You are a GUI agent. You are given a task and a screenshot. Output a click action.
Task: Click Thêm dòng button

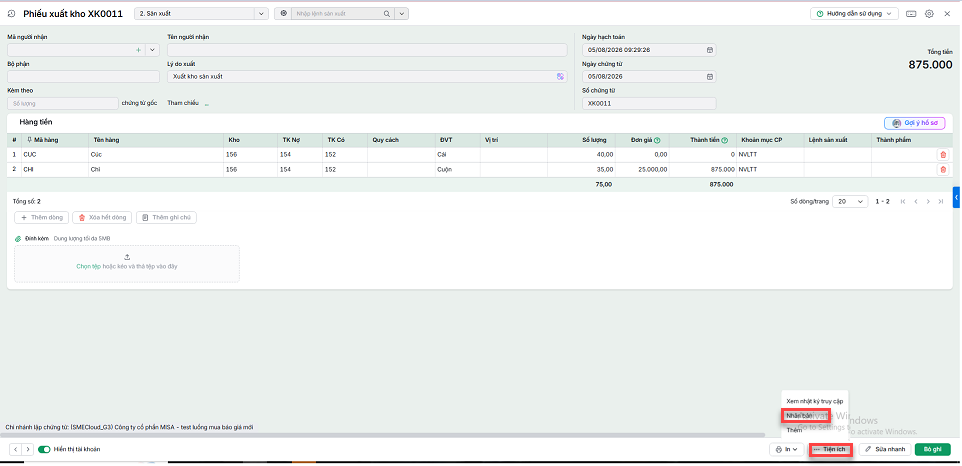click(x=42, y=218)
